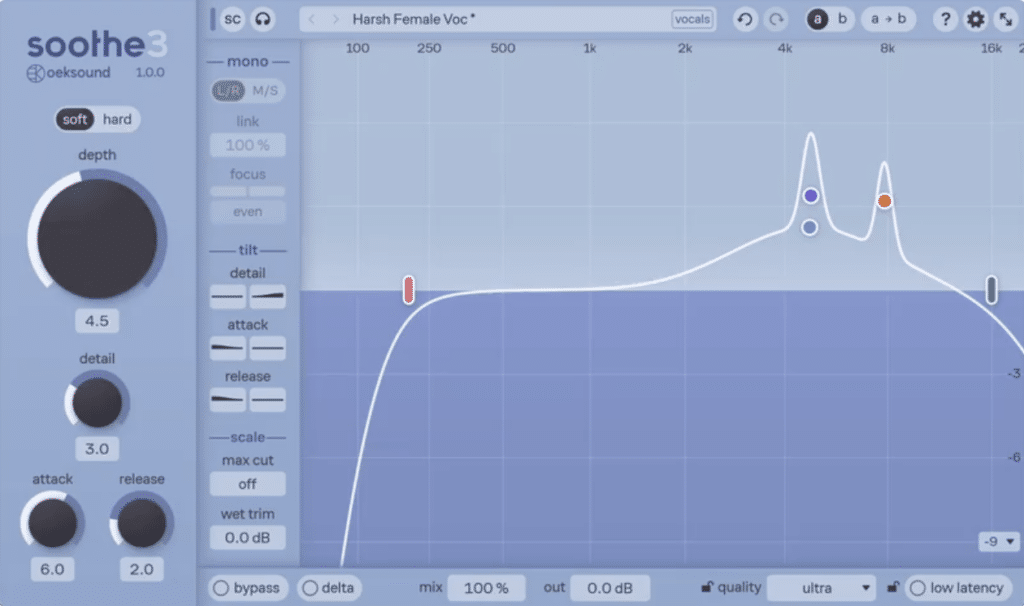Screen dimensions: 1024x606
Task: Click the redo icon
Action: tap(776, 20)
